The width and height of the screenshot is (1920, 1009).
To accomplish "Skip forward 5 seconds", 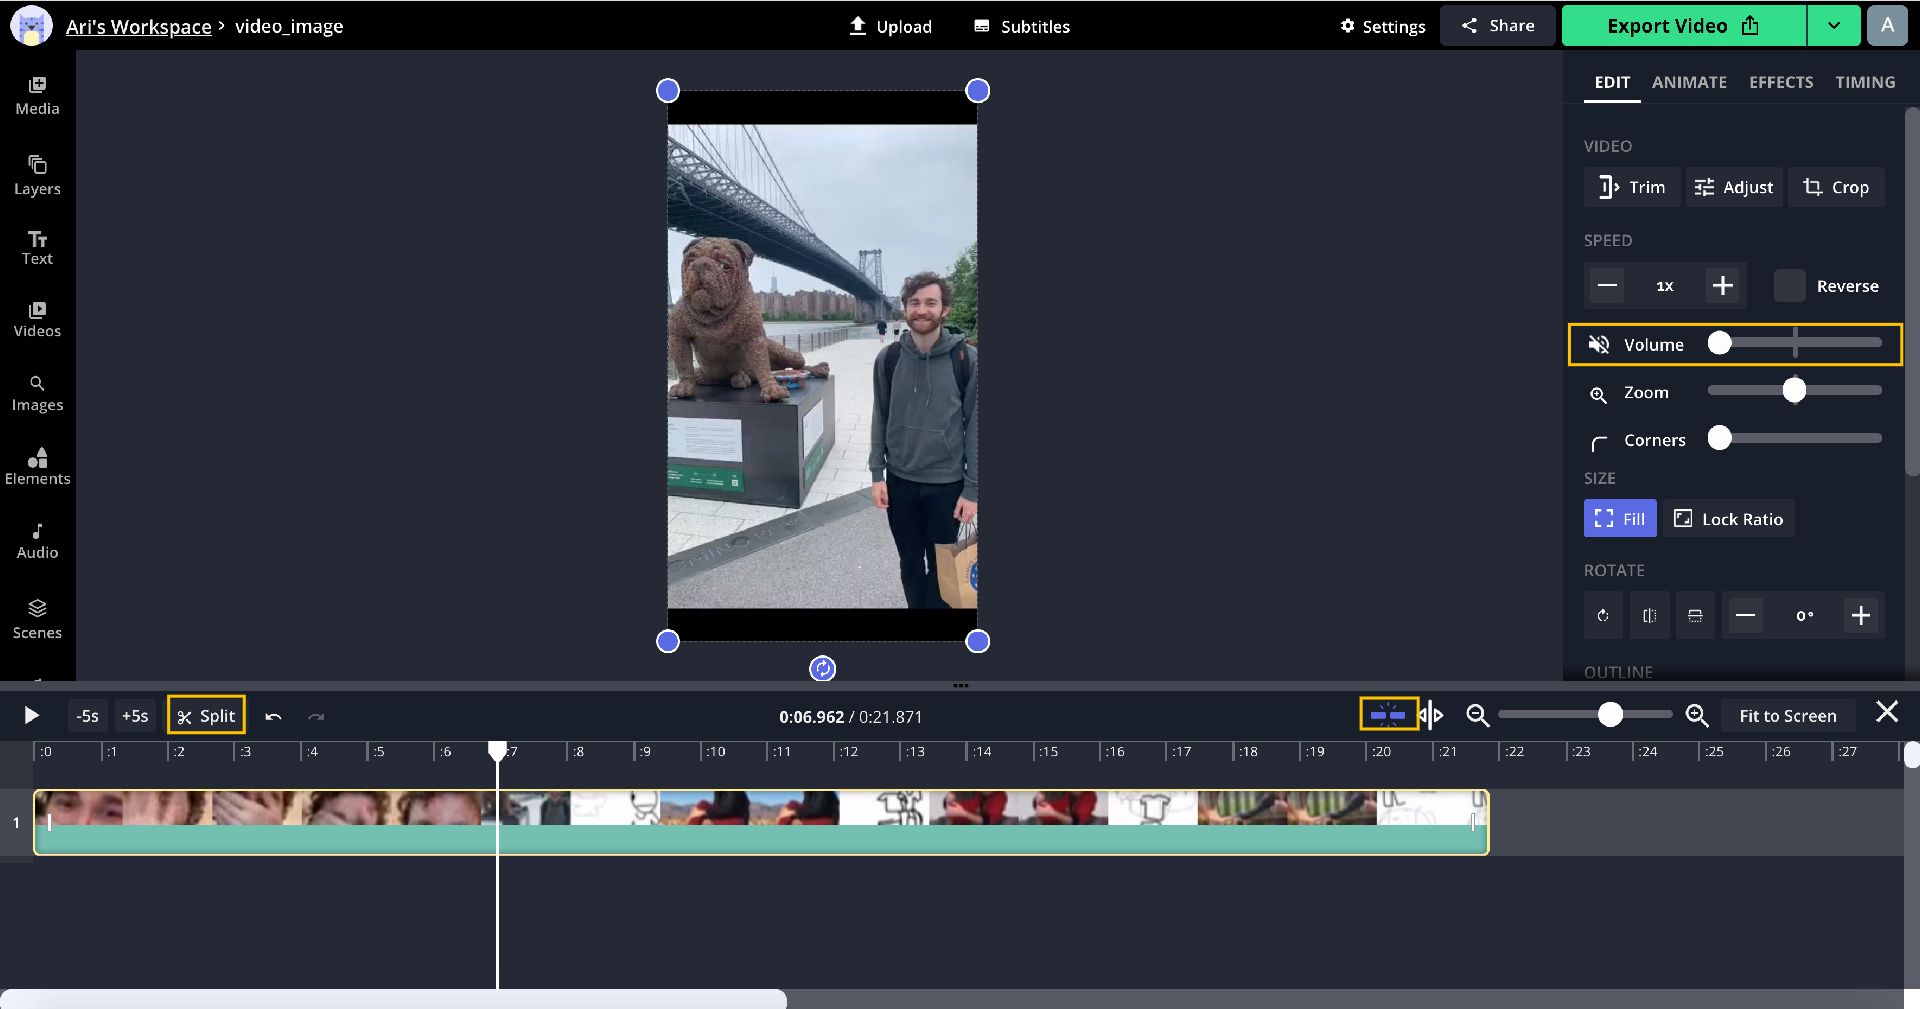I will [135, 716].
